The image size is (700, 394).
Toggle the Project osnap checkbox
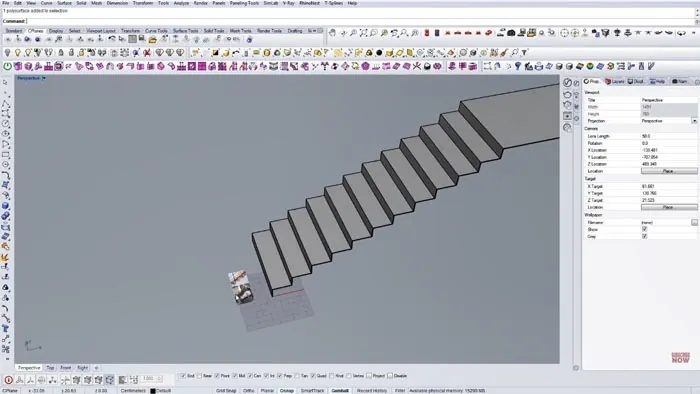369,376
